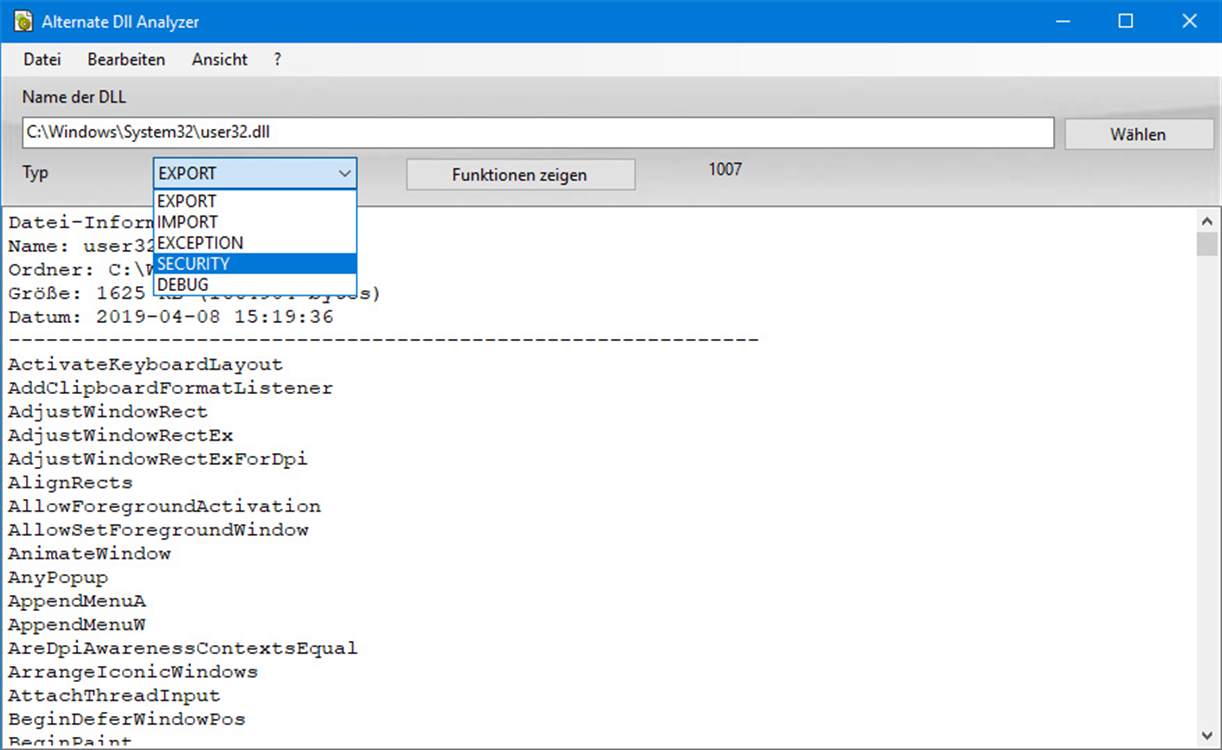Open the Bearbeiten menu
The image size is (1222, 750).
[126, 59]
